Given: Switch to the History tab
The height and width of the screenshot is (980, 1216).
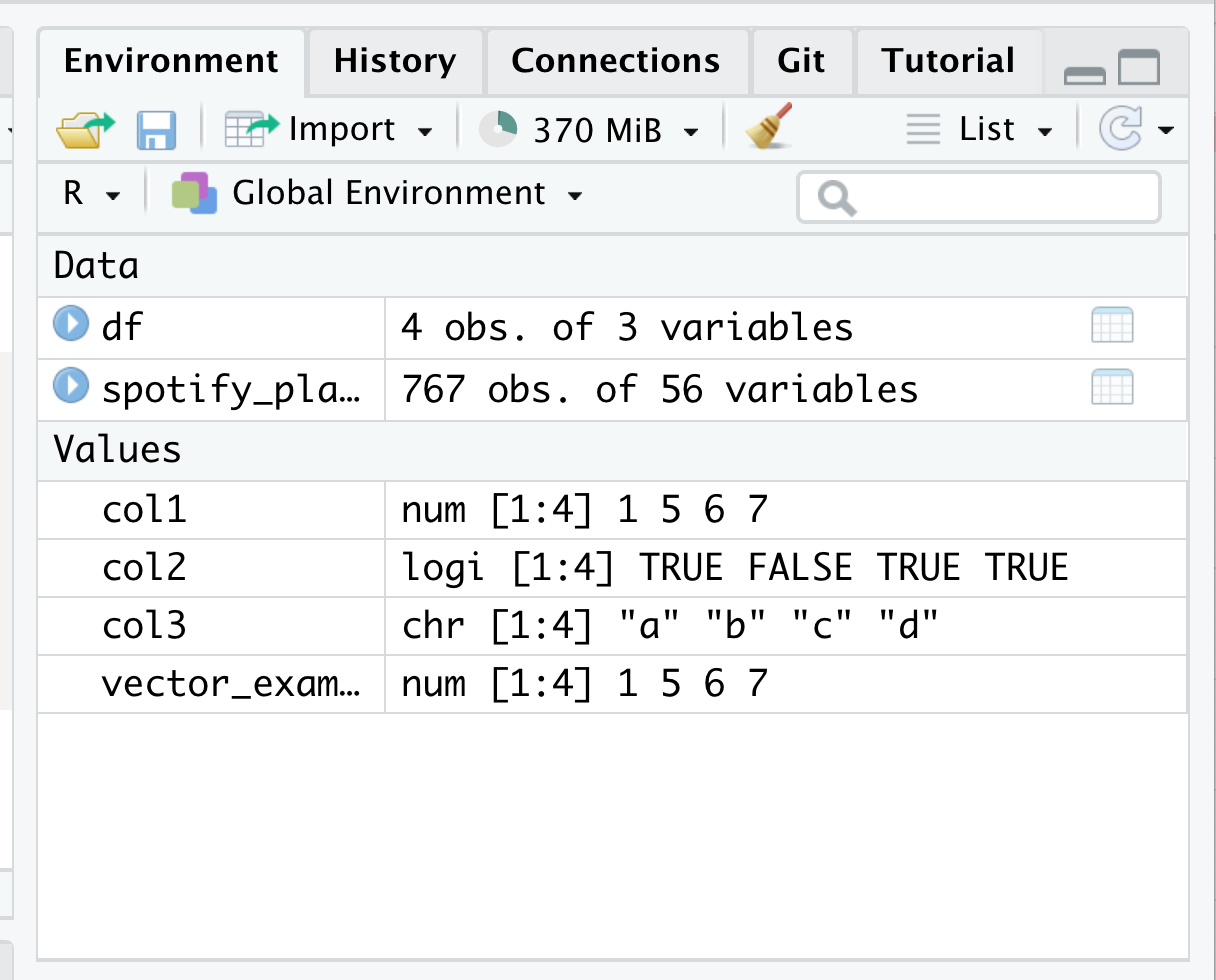Looking at the screenshot, I should (x=395, y=61).
